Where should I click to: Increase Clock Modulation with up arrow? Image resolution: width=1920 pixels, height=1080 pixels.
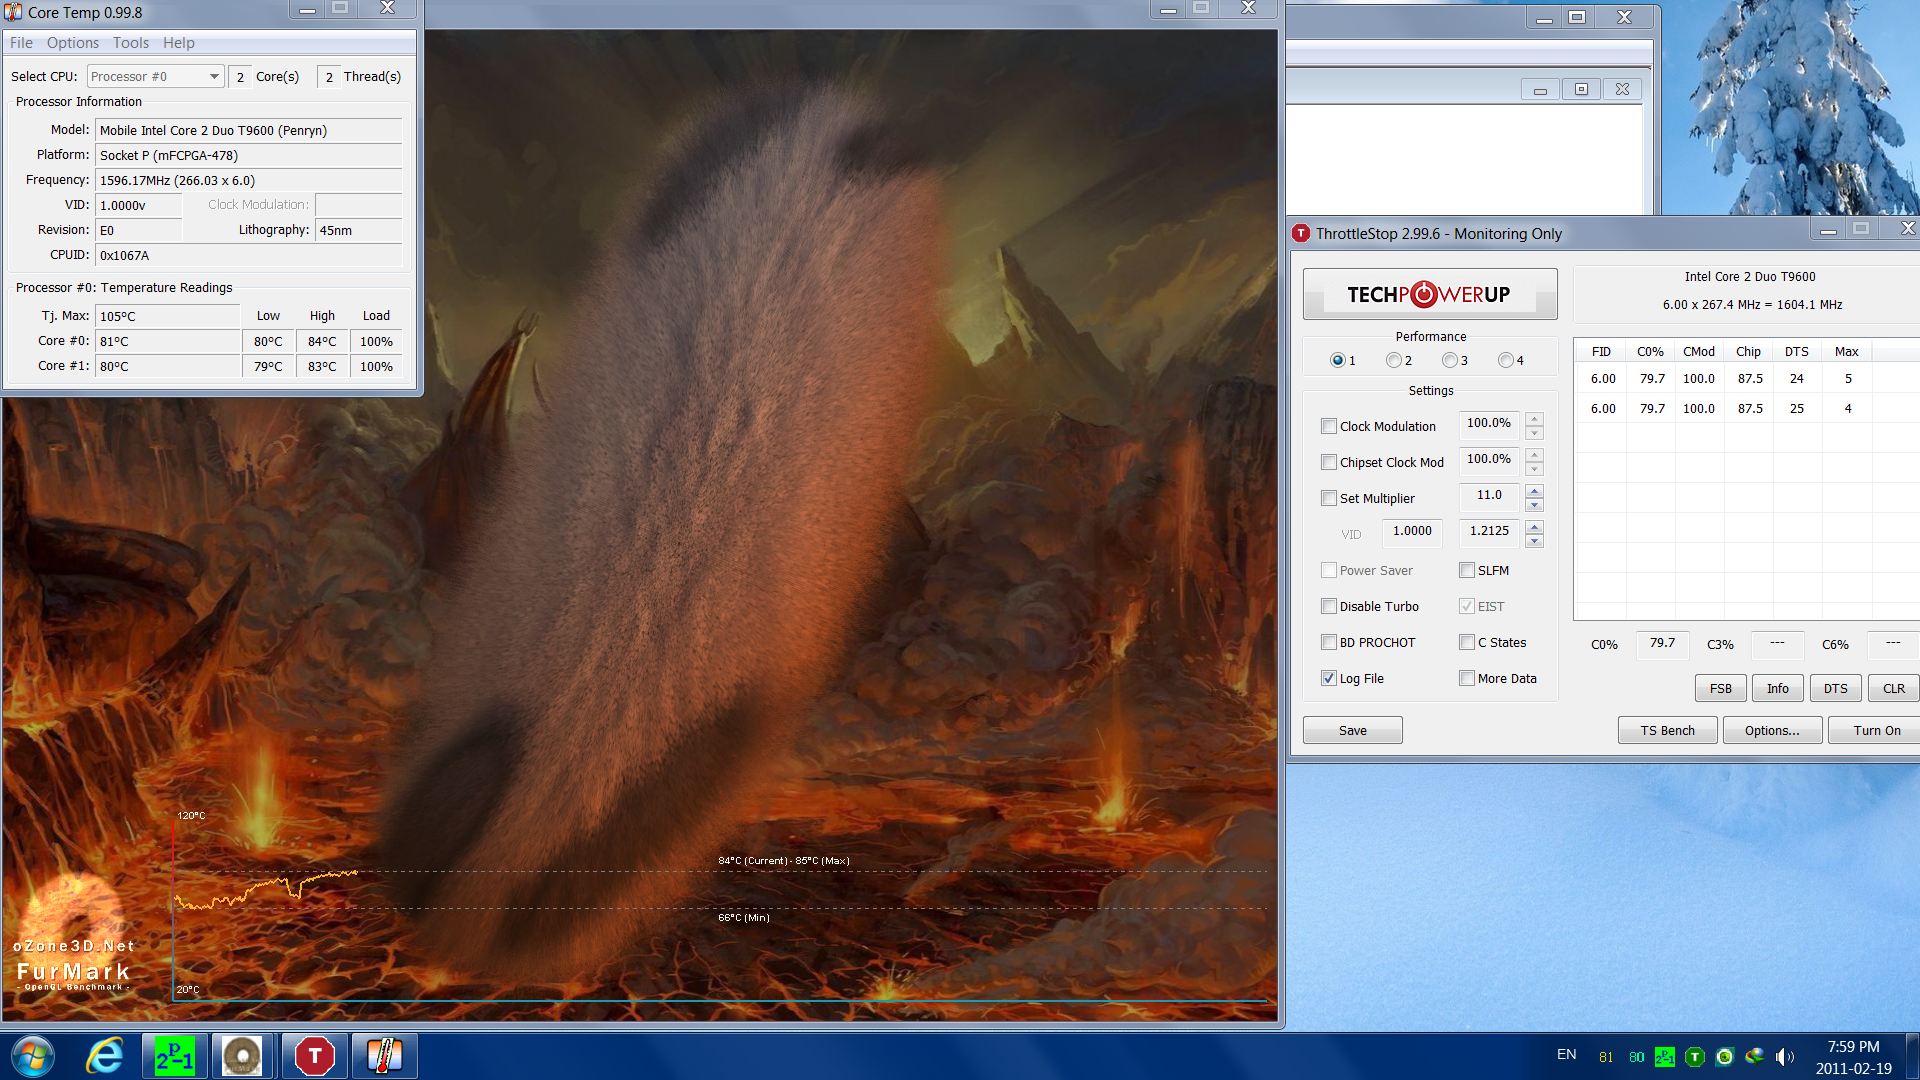tap(1534, 419)
